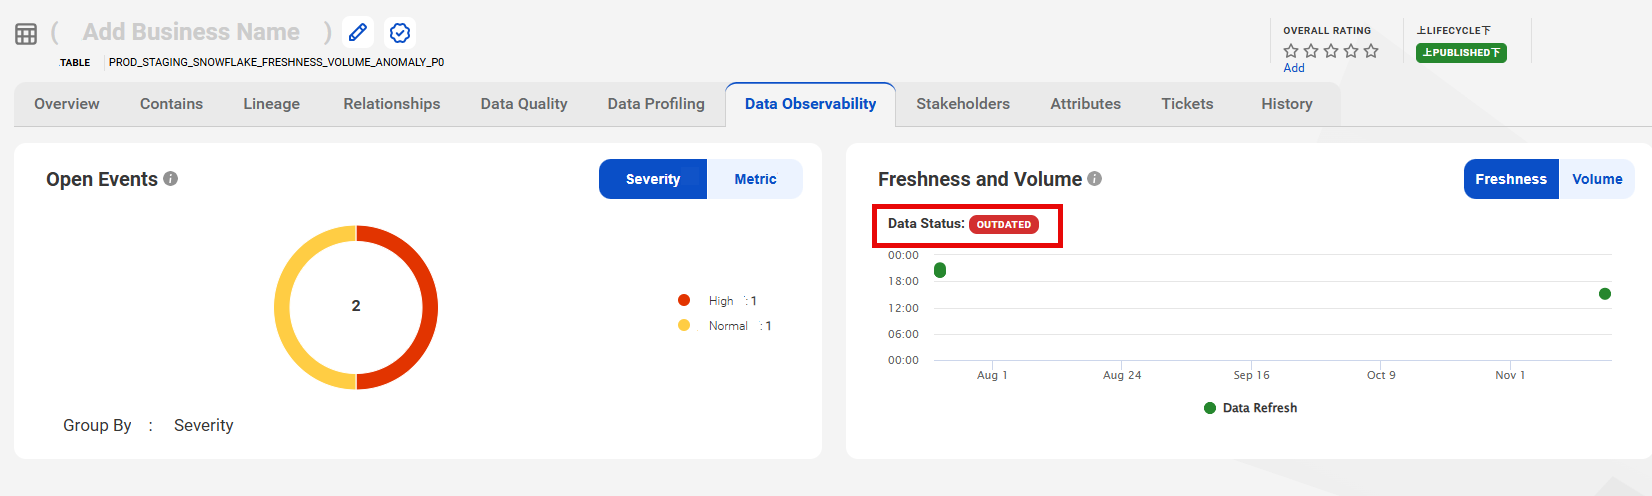This screenshot has height=496, width=1652.
Task: Click the donut center total 2
Action: 356,306
